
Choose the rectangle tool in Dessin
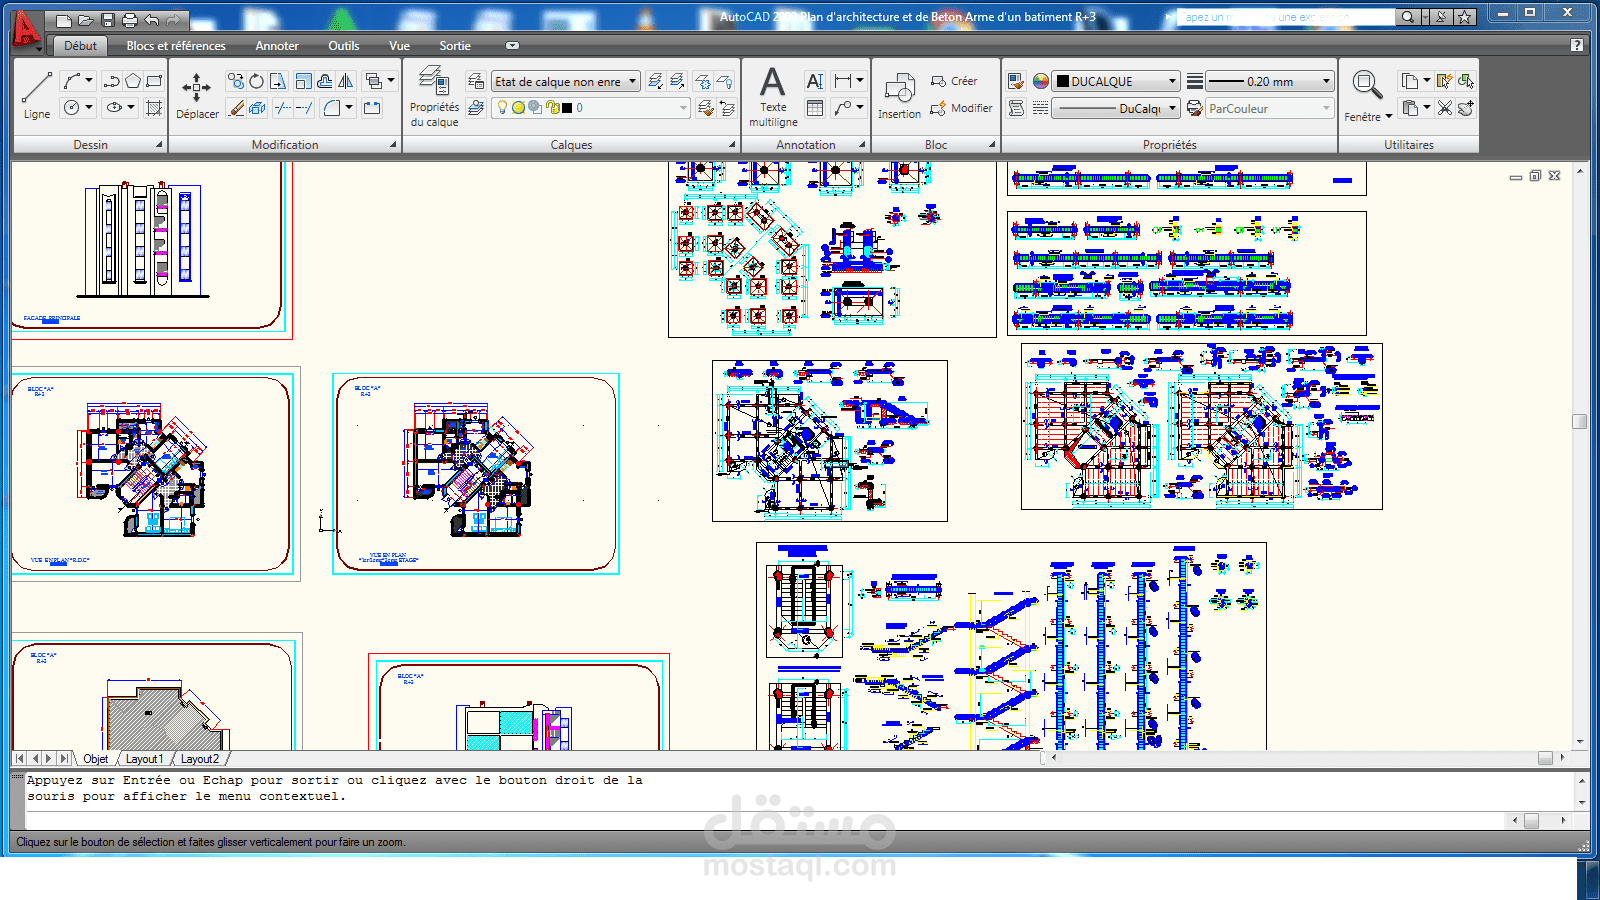(154, 81)
